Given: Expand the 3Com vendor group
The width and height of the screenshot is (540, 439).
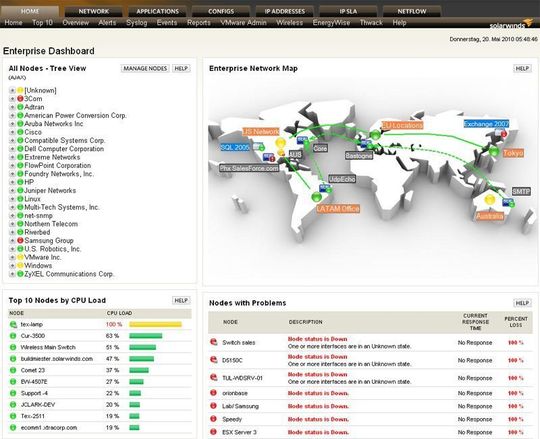Looking at the screenshot, I should click(x=12, y=98).
